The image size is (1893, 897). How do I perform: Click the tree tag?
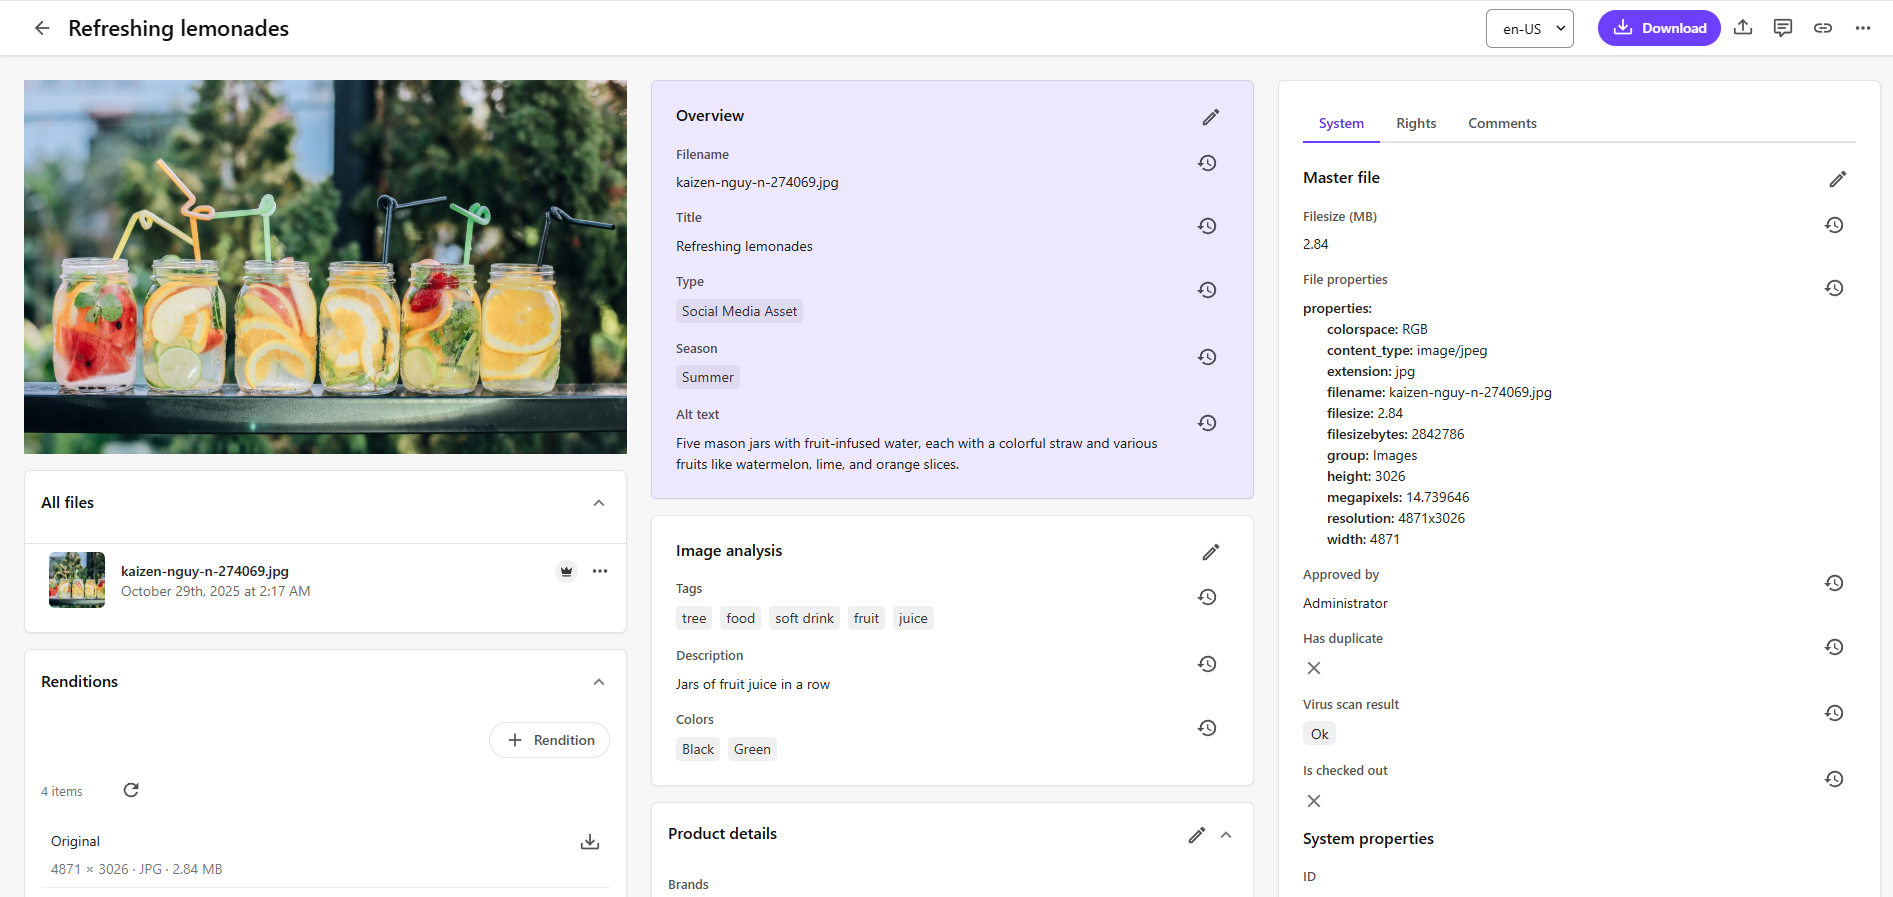694,618
